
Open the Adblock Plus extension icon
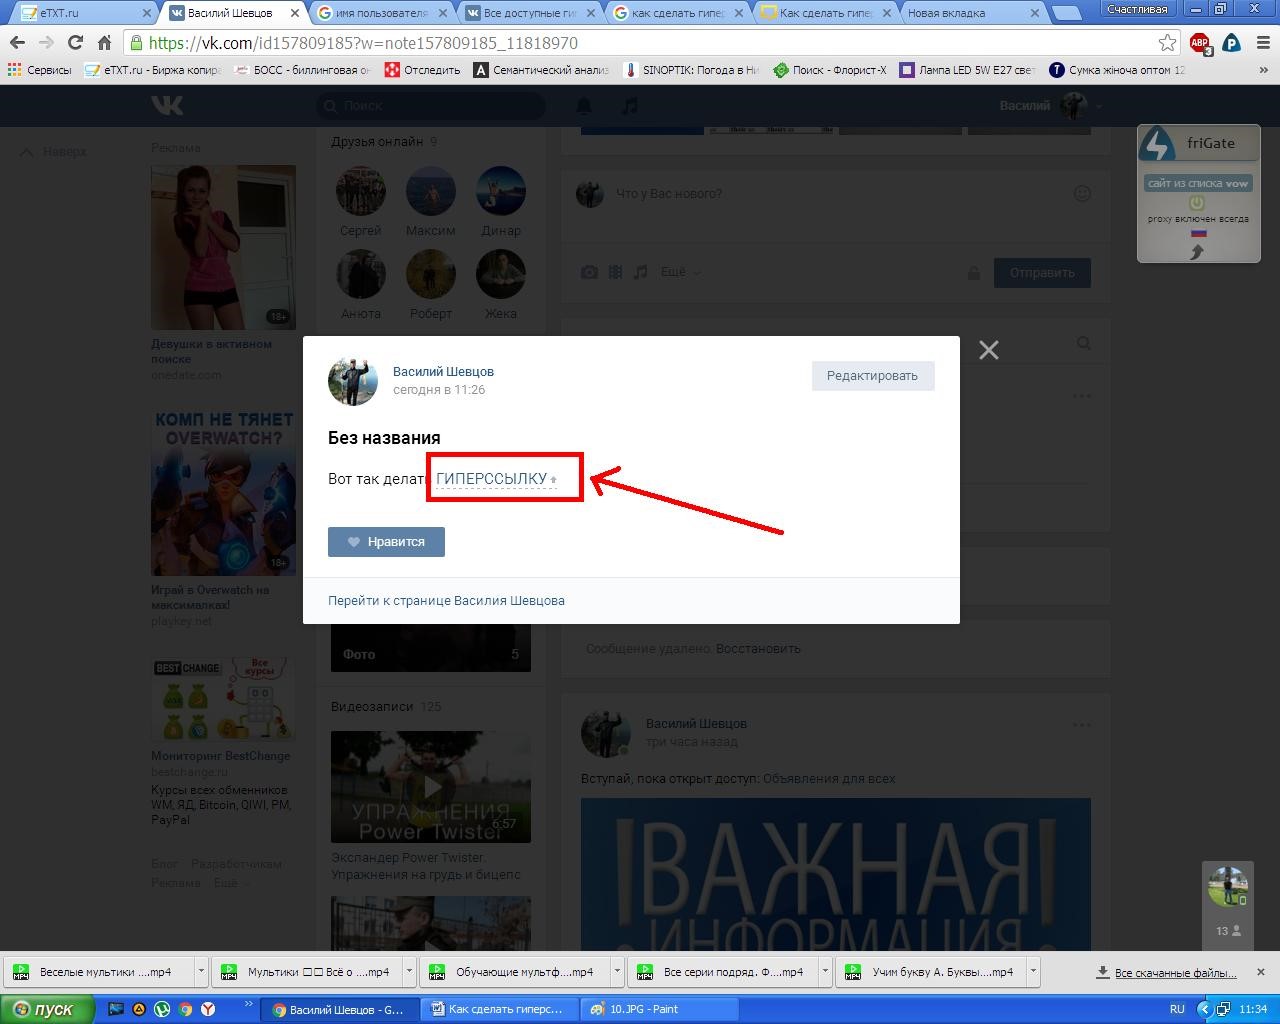[1199, 43]
